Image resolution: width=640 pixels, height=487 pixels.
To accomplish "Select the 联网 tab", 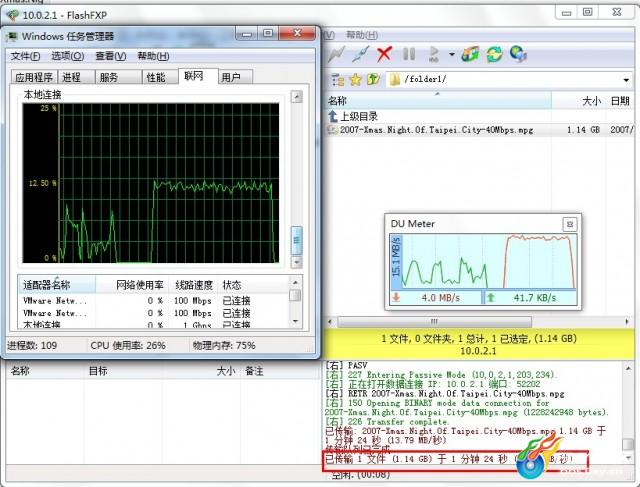I will point(198,76).
